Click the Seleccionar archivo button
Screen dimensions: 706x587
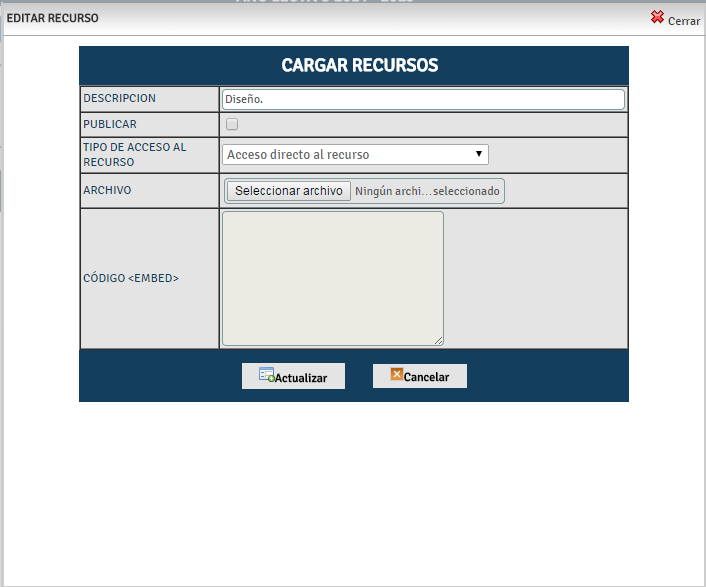(x=289, y=191)
